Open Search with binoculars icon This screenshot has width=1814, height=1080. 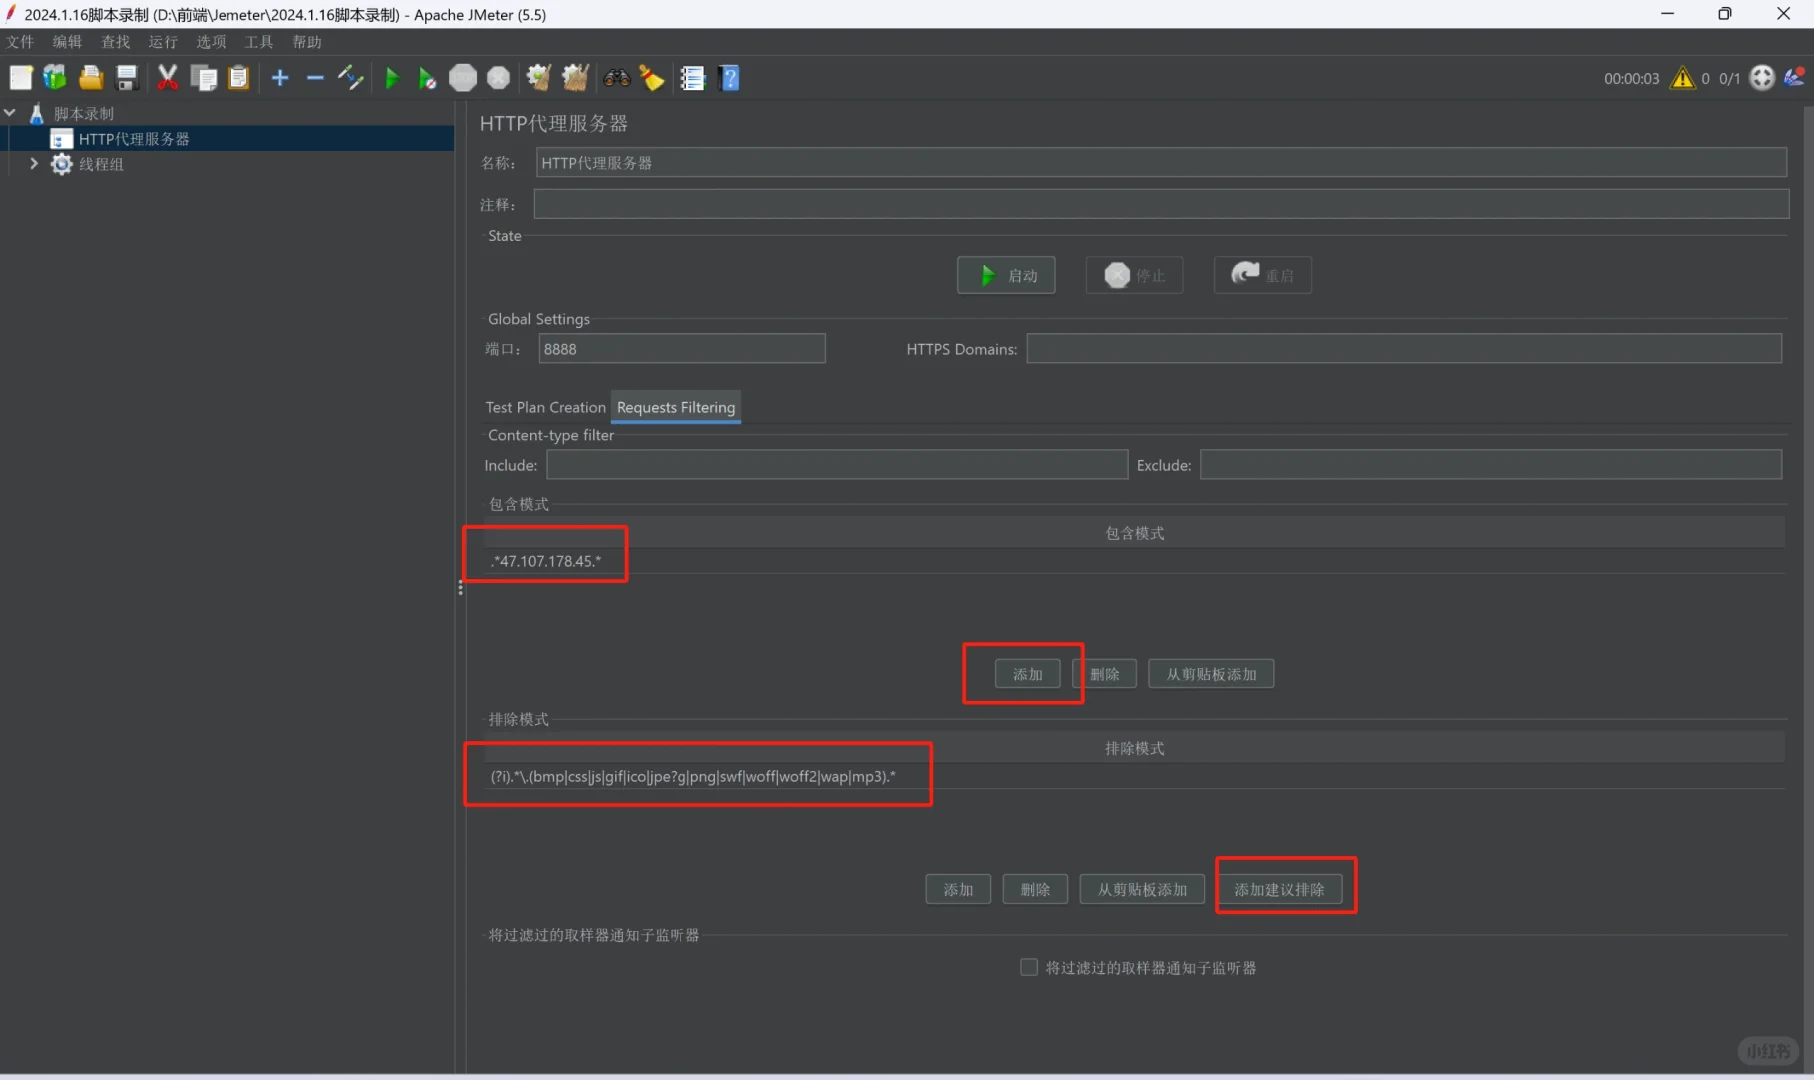point(617,78)
